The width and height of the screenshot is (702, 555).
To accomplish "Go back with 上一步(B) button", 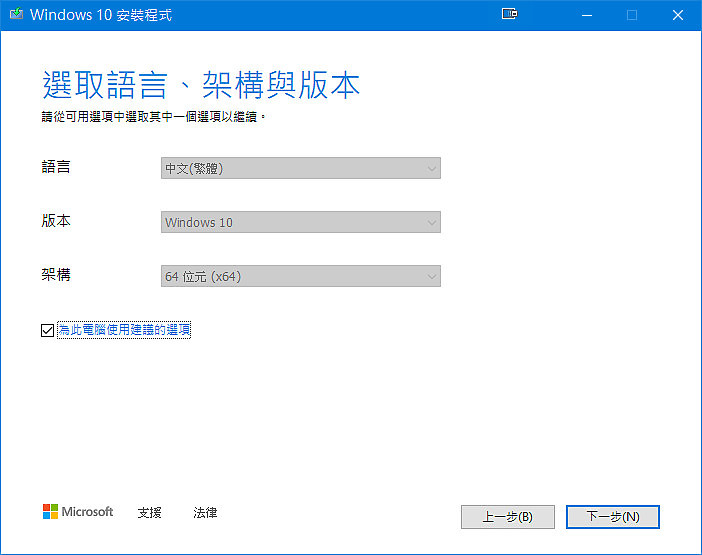I will (x=508, y=517).
